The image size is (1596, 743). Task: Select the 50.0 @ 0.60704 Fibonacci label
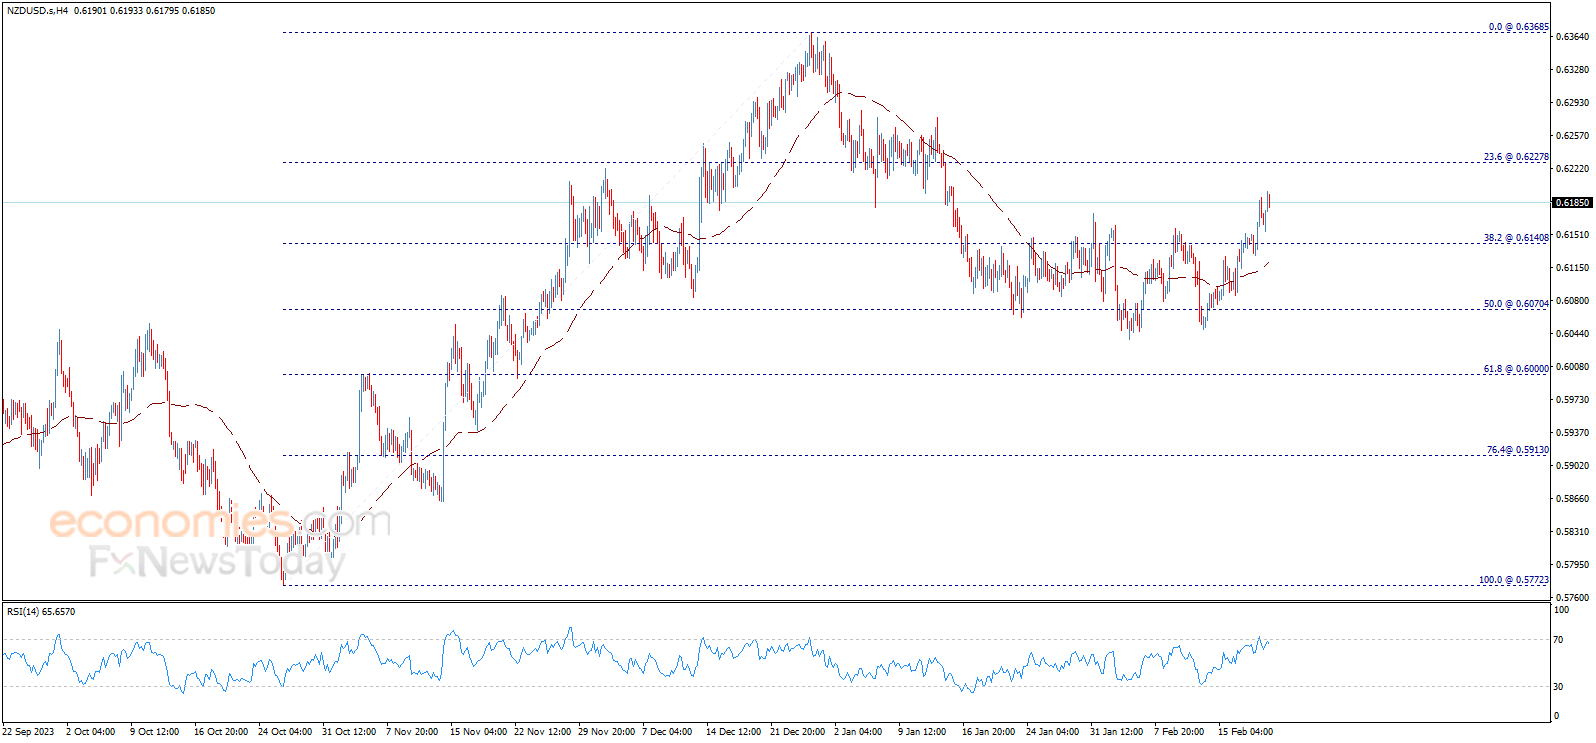1516,304
